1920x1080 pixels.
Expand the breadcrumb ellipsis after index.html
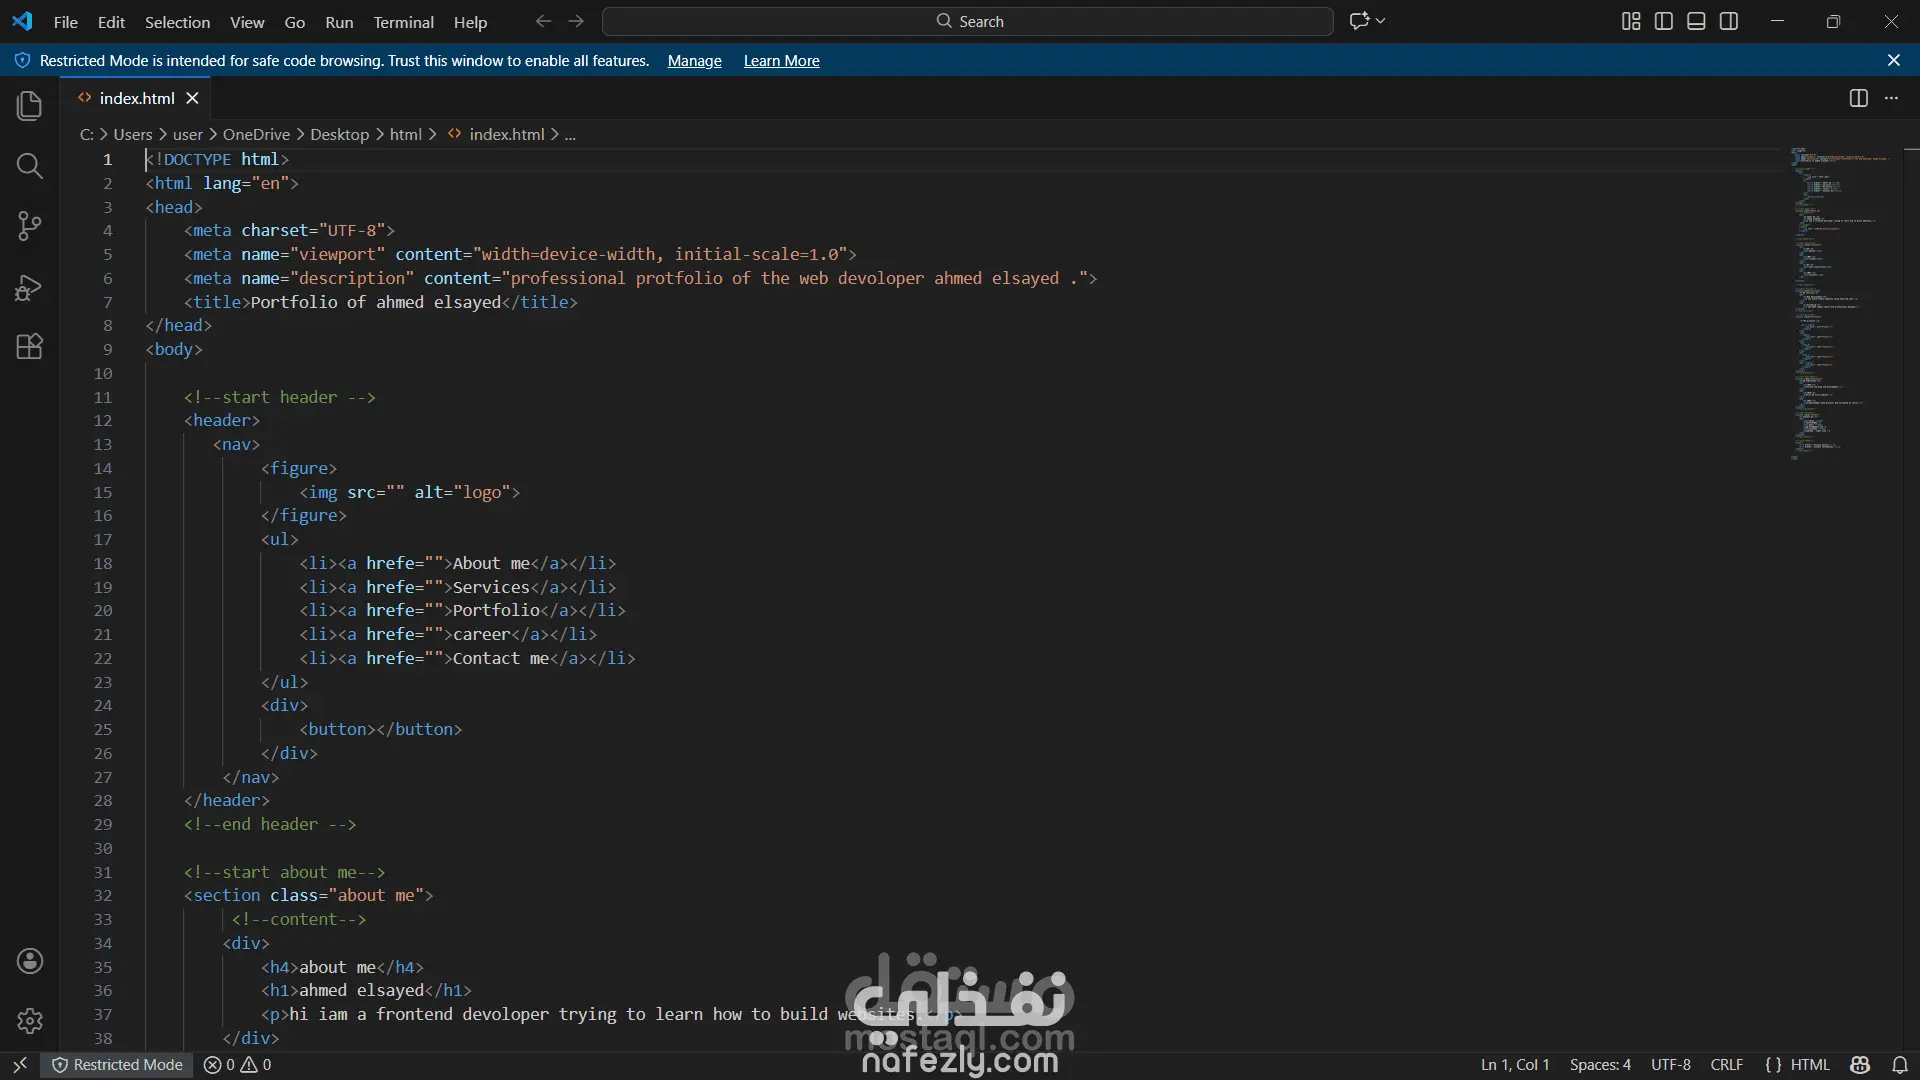570,135
